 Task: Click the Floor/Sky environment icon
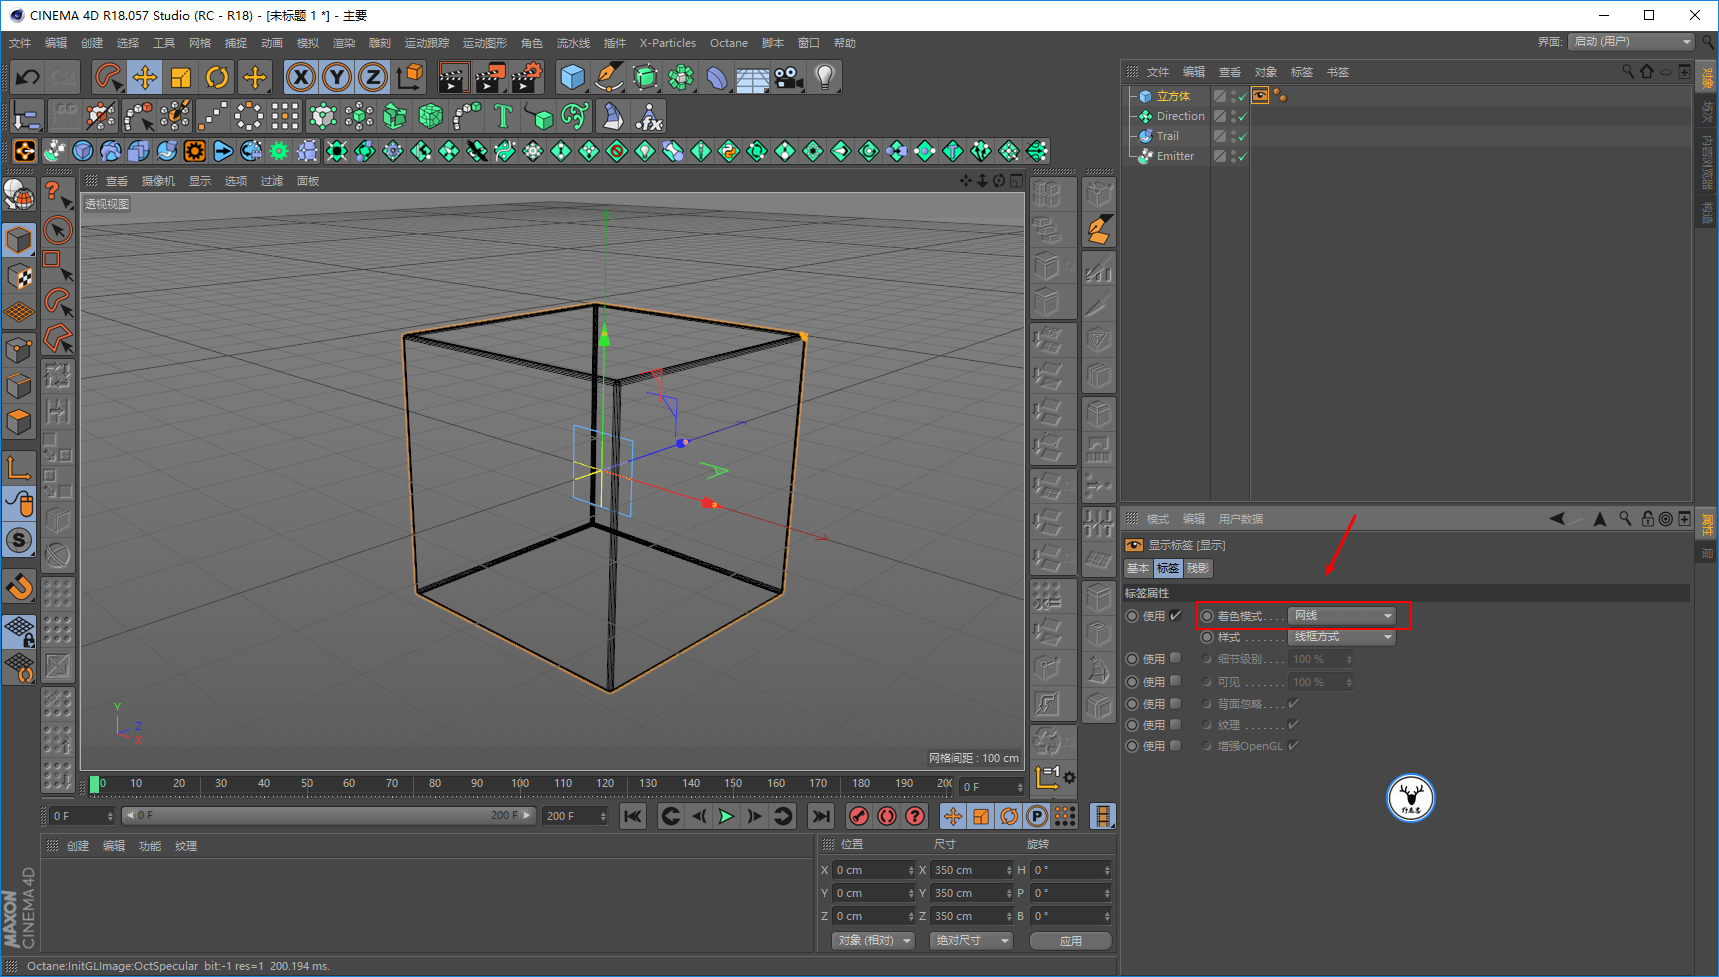[753, 77]
